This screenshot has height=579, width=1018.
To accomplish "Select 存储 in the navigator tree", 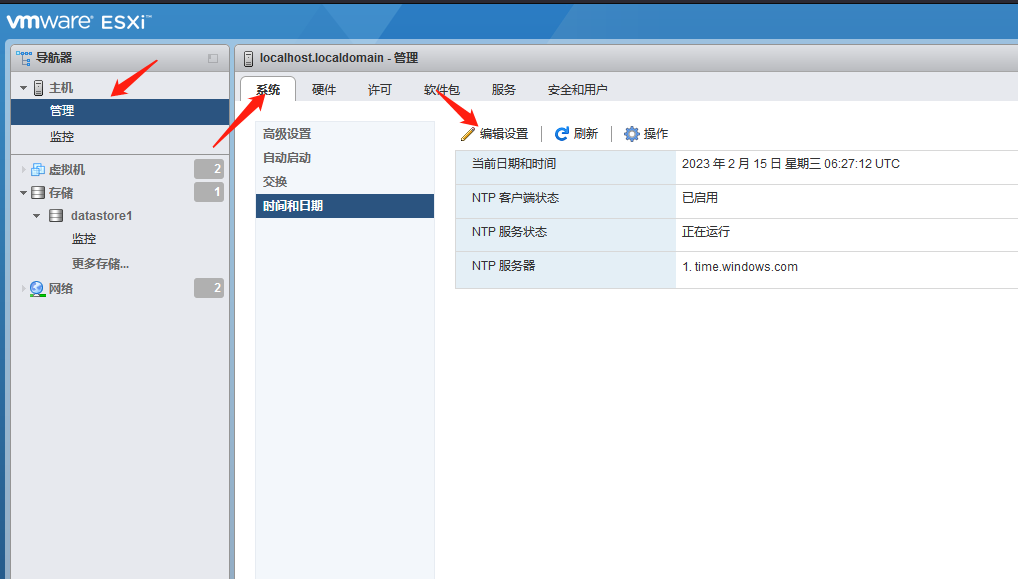I will coord(61,193).
